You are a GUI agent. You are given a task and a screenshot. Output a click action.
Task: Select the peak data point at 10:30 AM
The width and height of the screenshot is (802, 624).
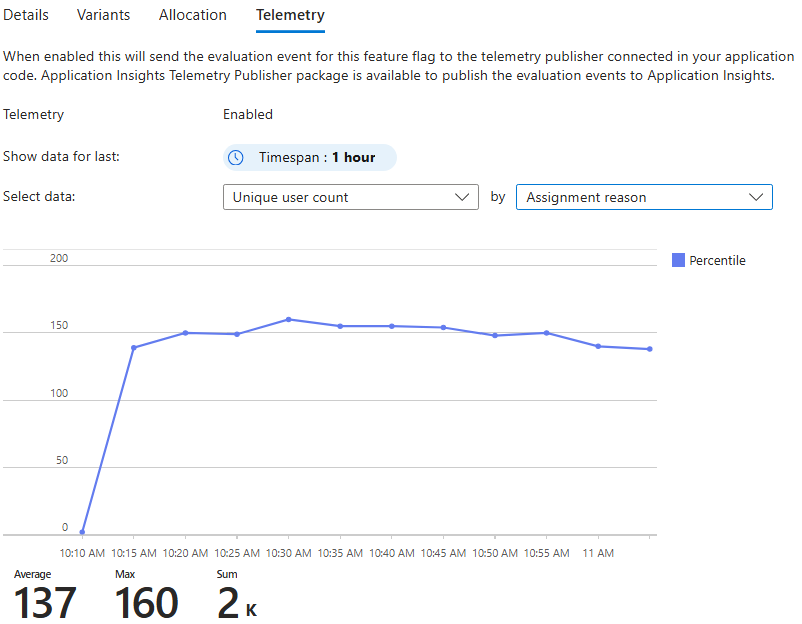tap(289, 318)
